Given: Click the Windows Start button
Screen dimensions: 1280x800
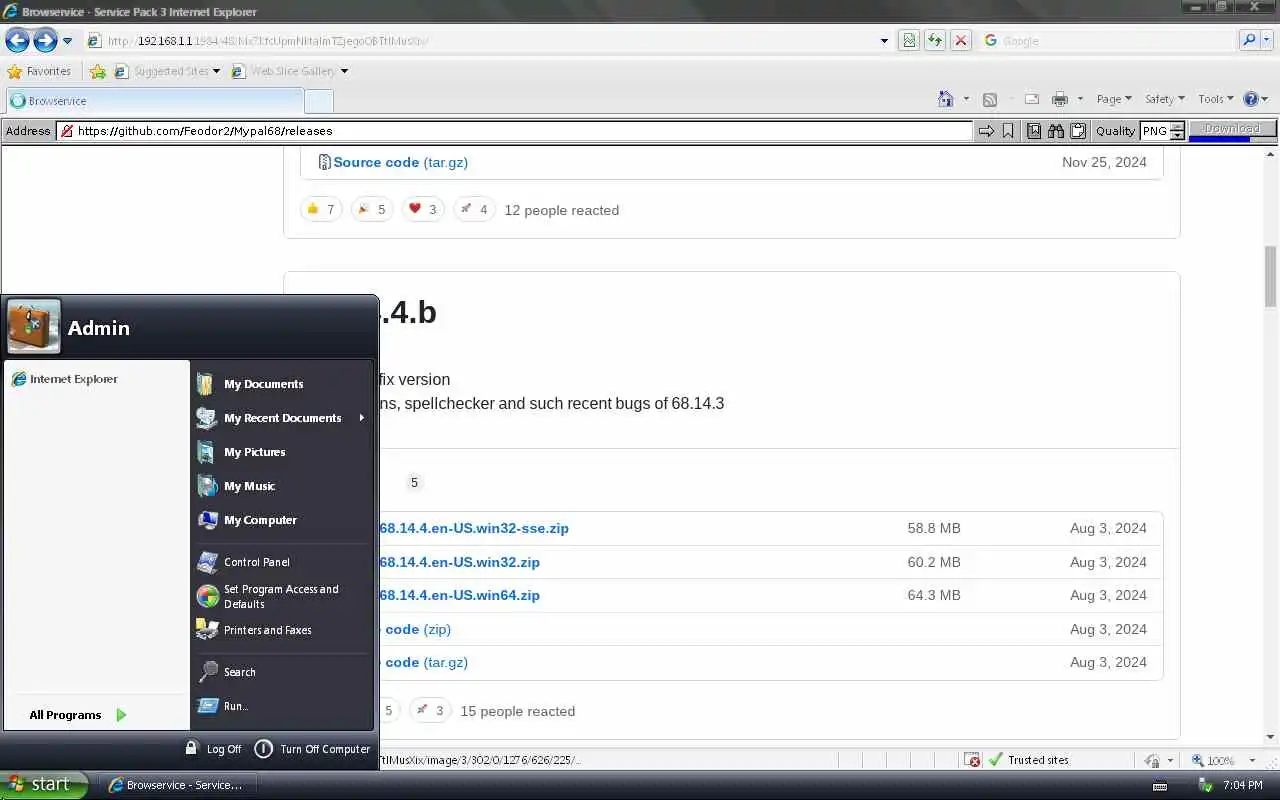Looking at the screenshot, I should coord(43,785).
